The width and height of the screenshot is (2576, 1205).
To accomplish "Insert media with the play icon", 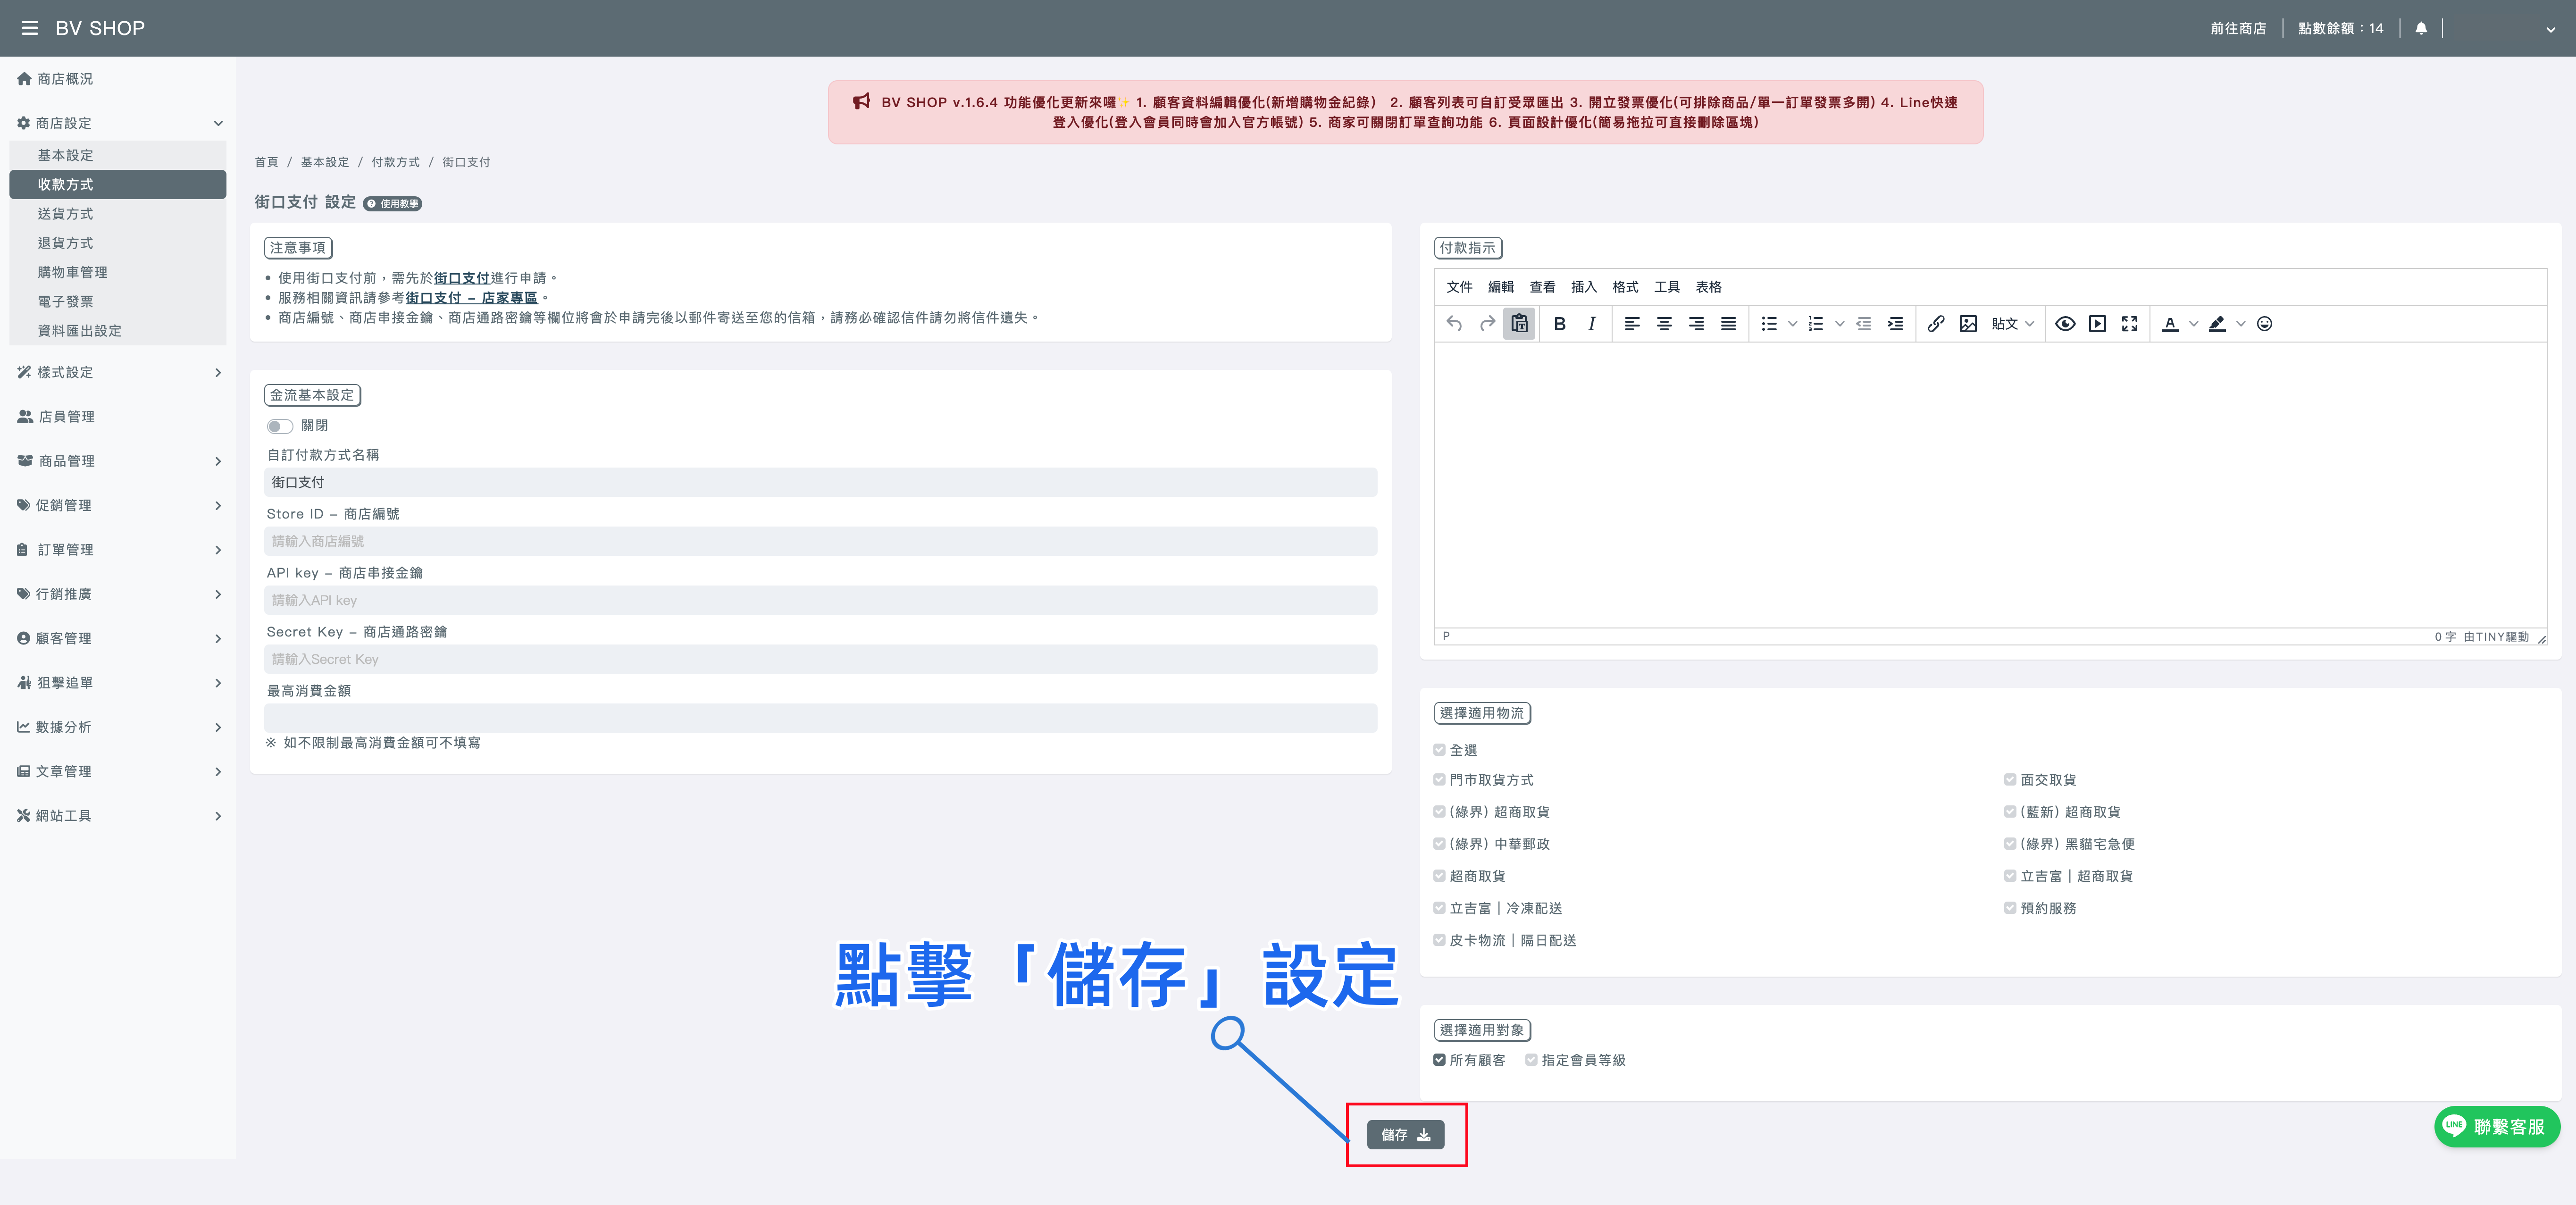I will [x=2097, y=324].
